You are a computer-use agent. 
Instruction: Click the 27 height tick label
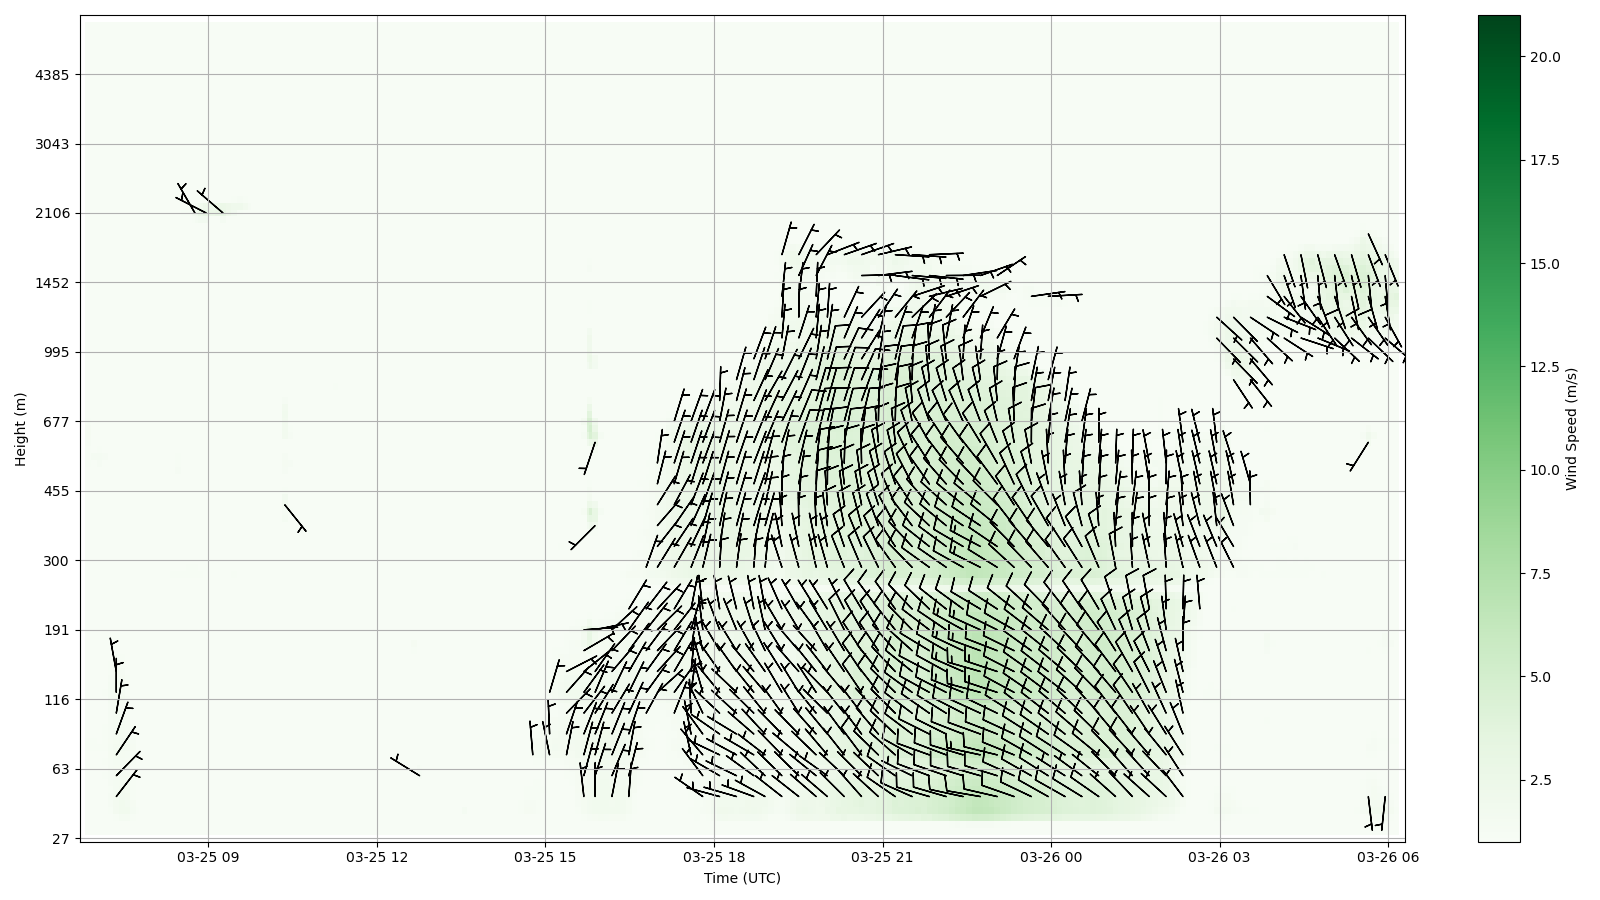coord(61,839)
